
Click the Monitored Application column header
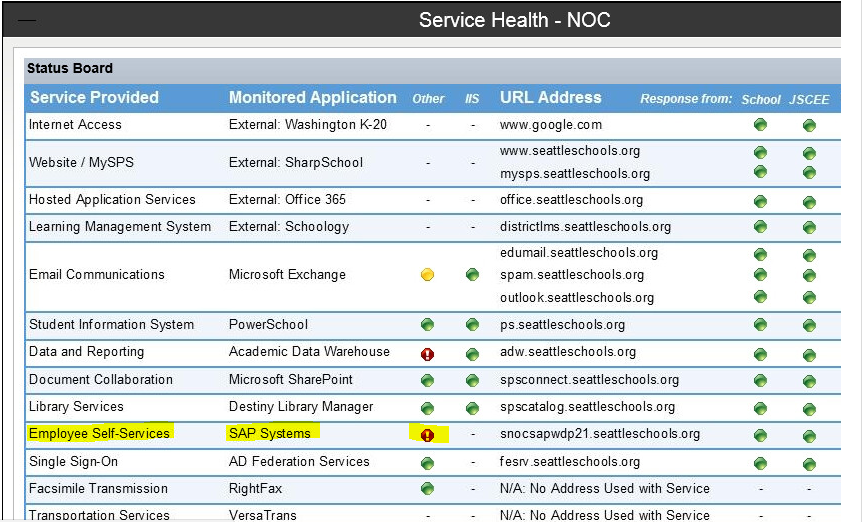pos(313,97)
